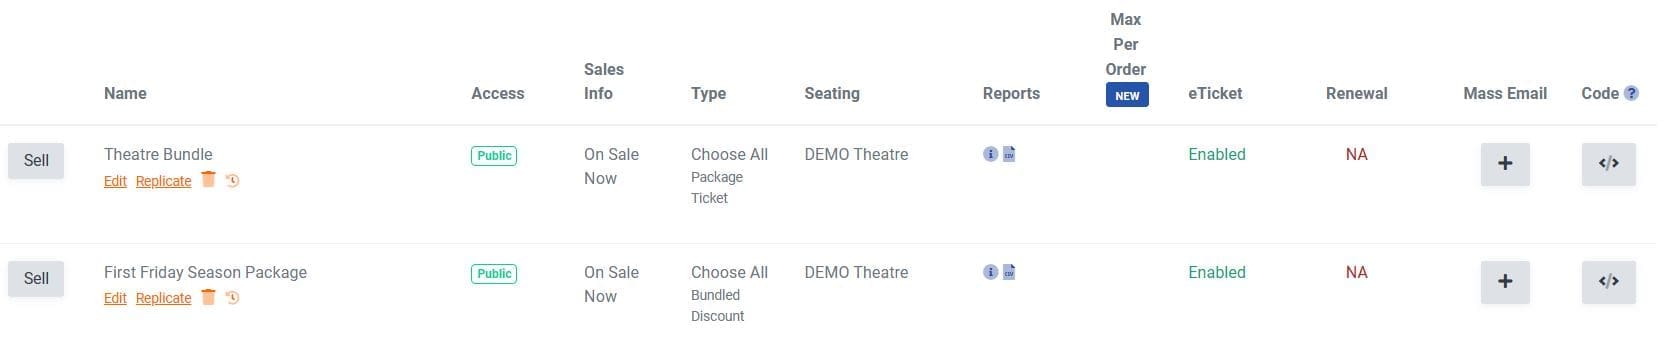Replicate the First Friday Season Package
The image size is (1672, 361).
[163, 298]
